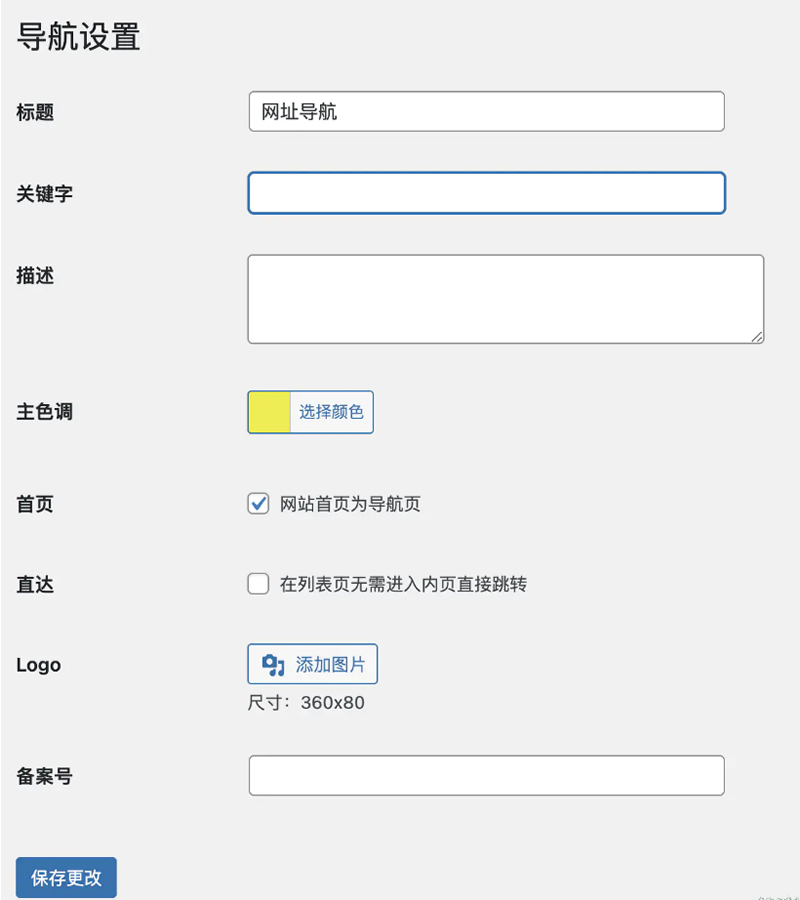The width and height of the screenshot is (800, 900).
Task: Click the 备案号 input field
Action: (x=486, y=775)
